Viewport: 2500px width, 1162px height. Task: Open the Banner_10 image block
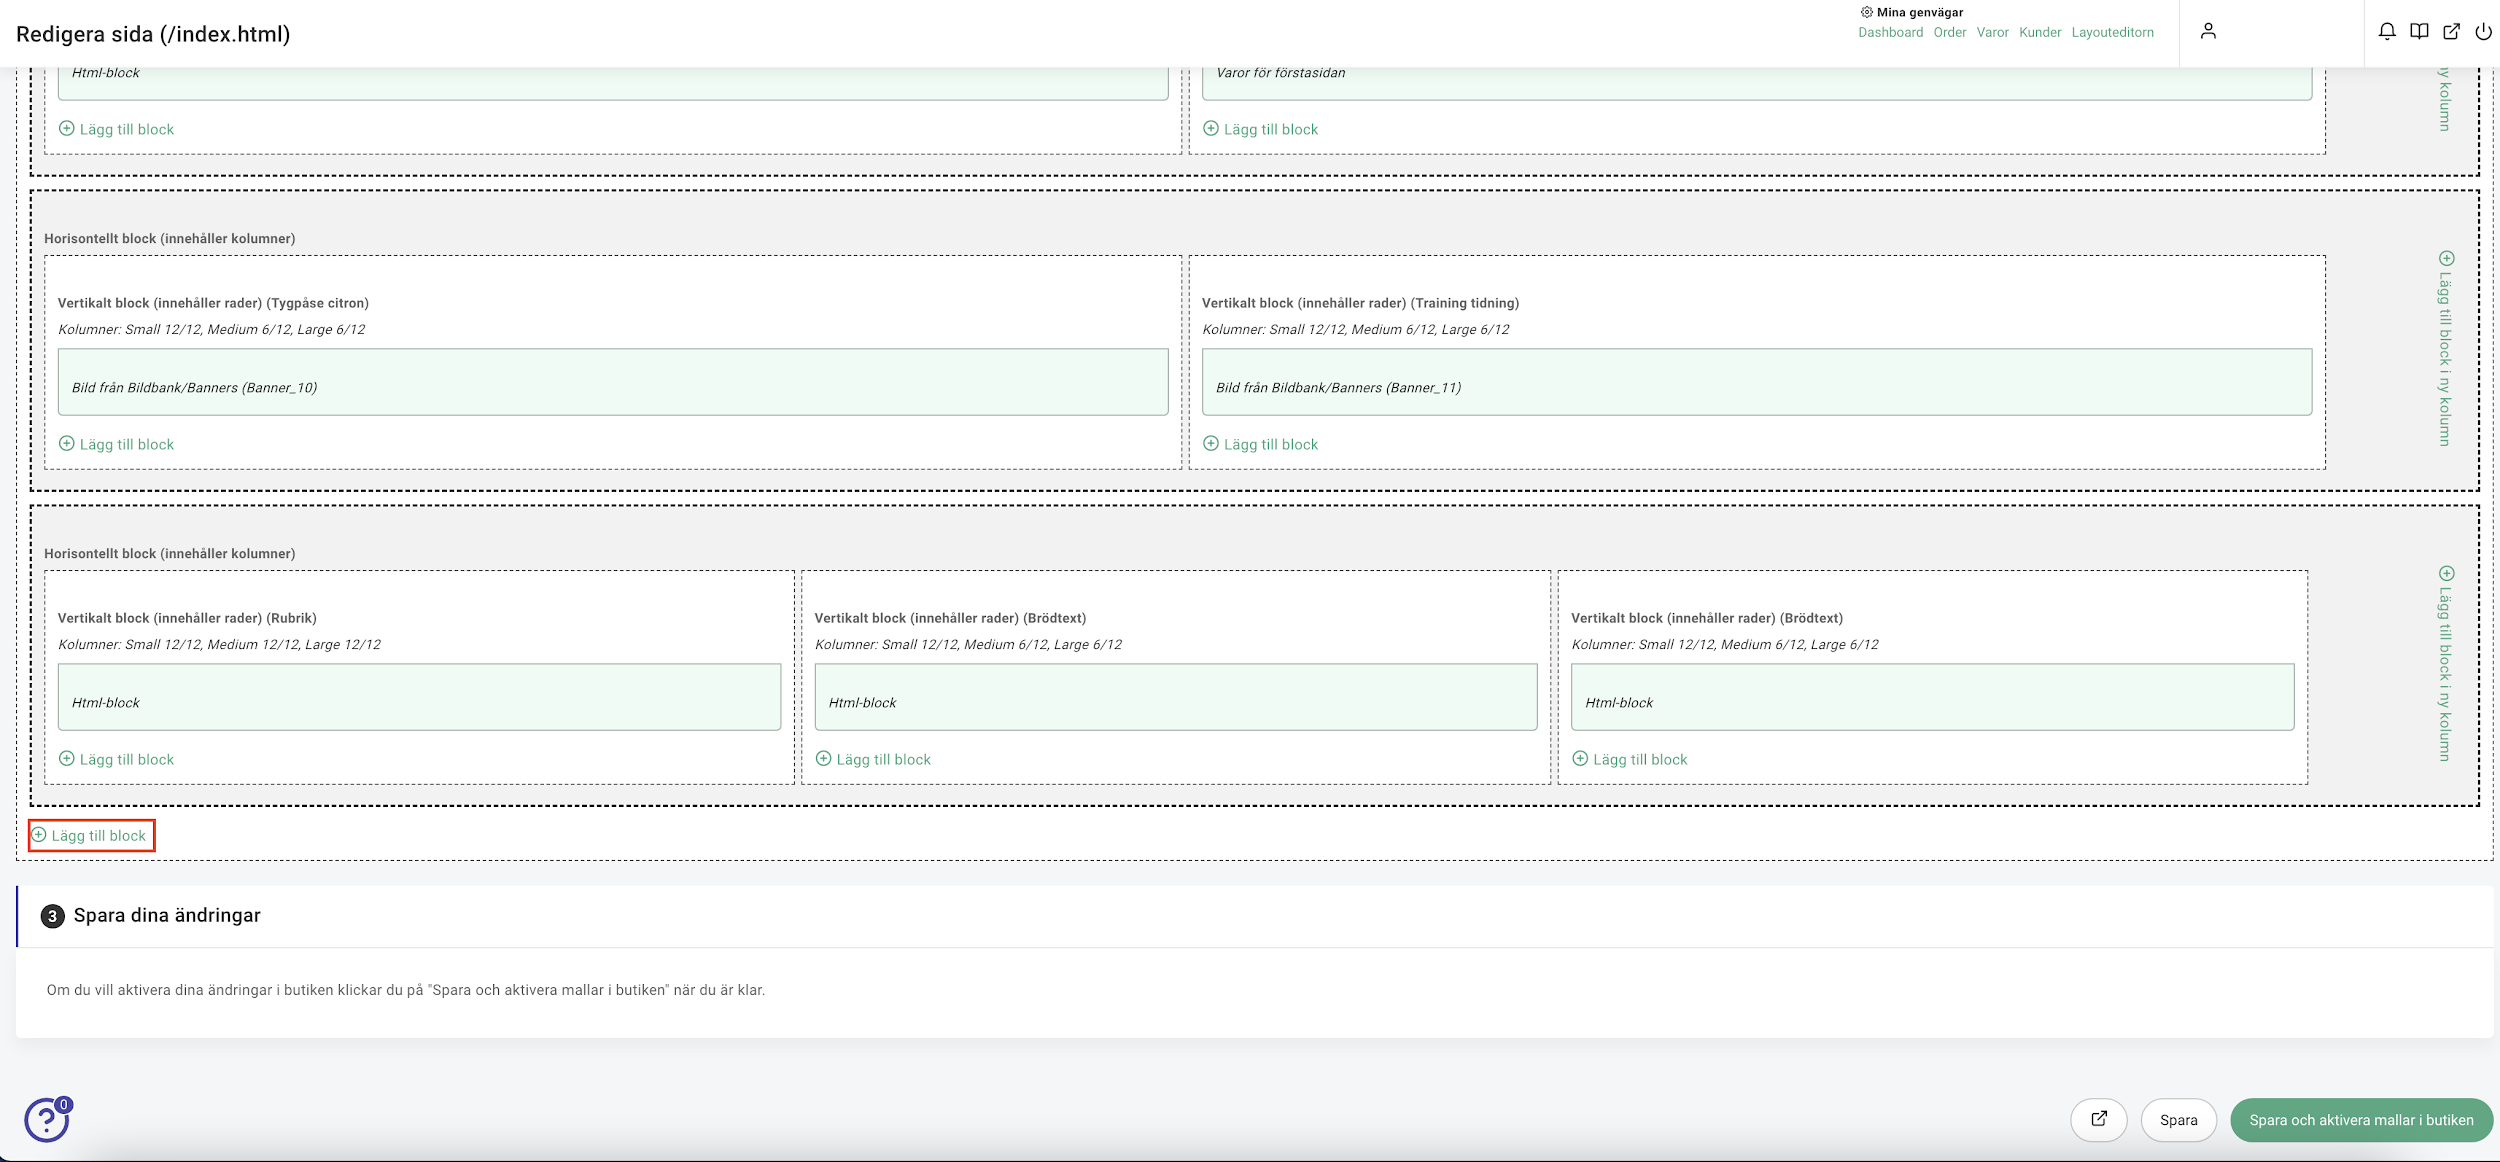click(x=613, y=382)
